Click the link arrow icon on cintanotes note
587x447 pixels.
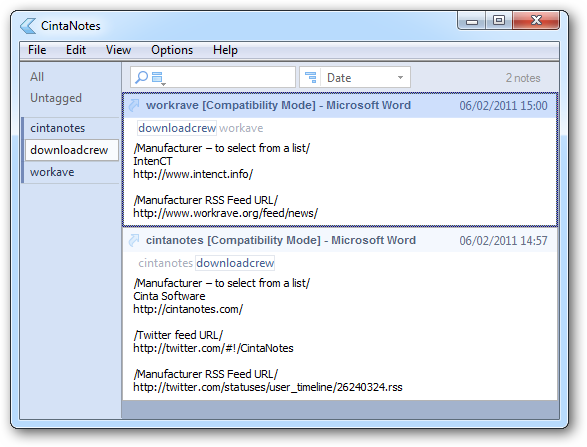coord(134,240)
